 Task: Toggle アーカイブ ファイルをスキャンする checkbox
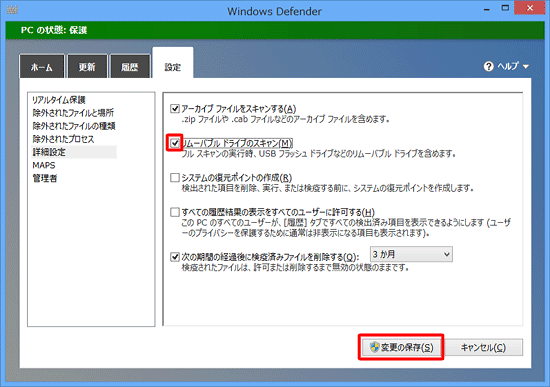175,108
